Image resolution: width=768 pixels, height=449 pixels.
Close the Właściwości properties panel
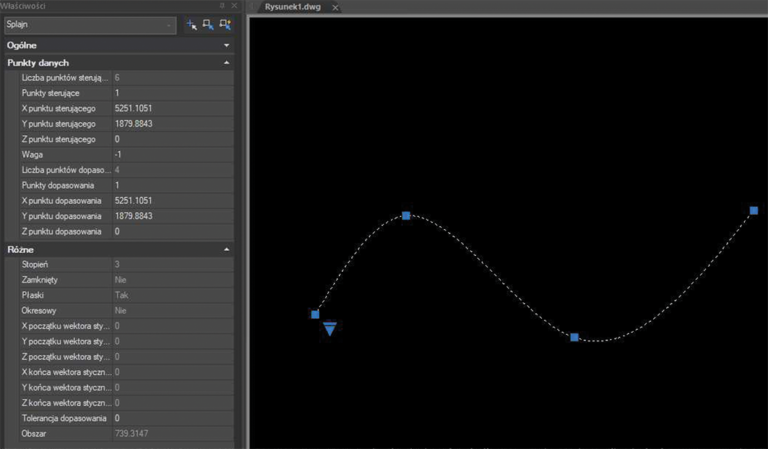click(233, 6)
